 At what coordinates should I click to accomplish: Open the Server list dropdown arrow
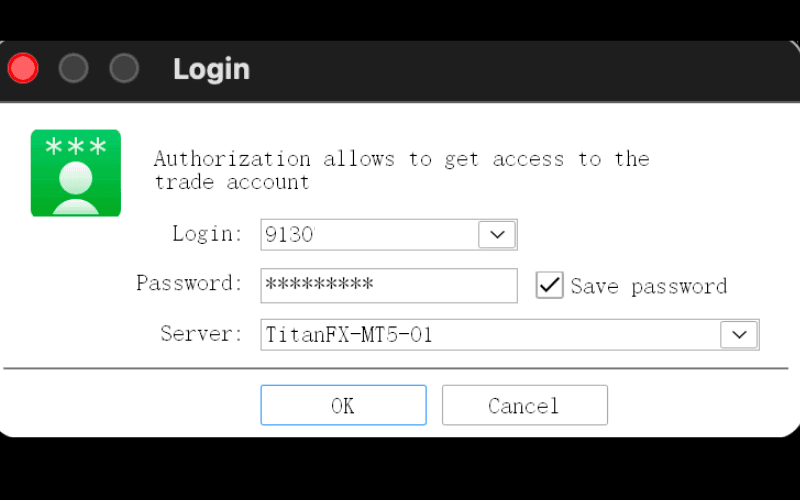click(739, 335)
